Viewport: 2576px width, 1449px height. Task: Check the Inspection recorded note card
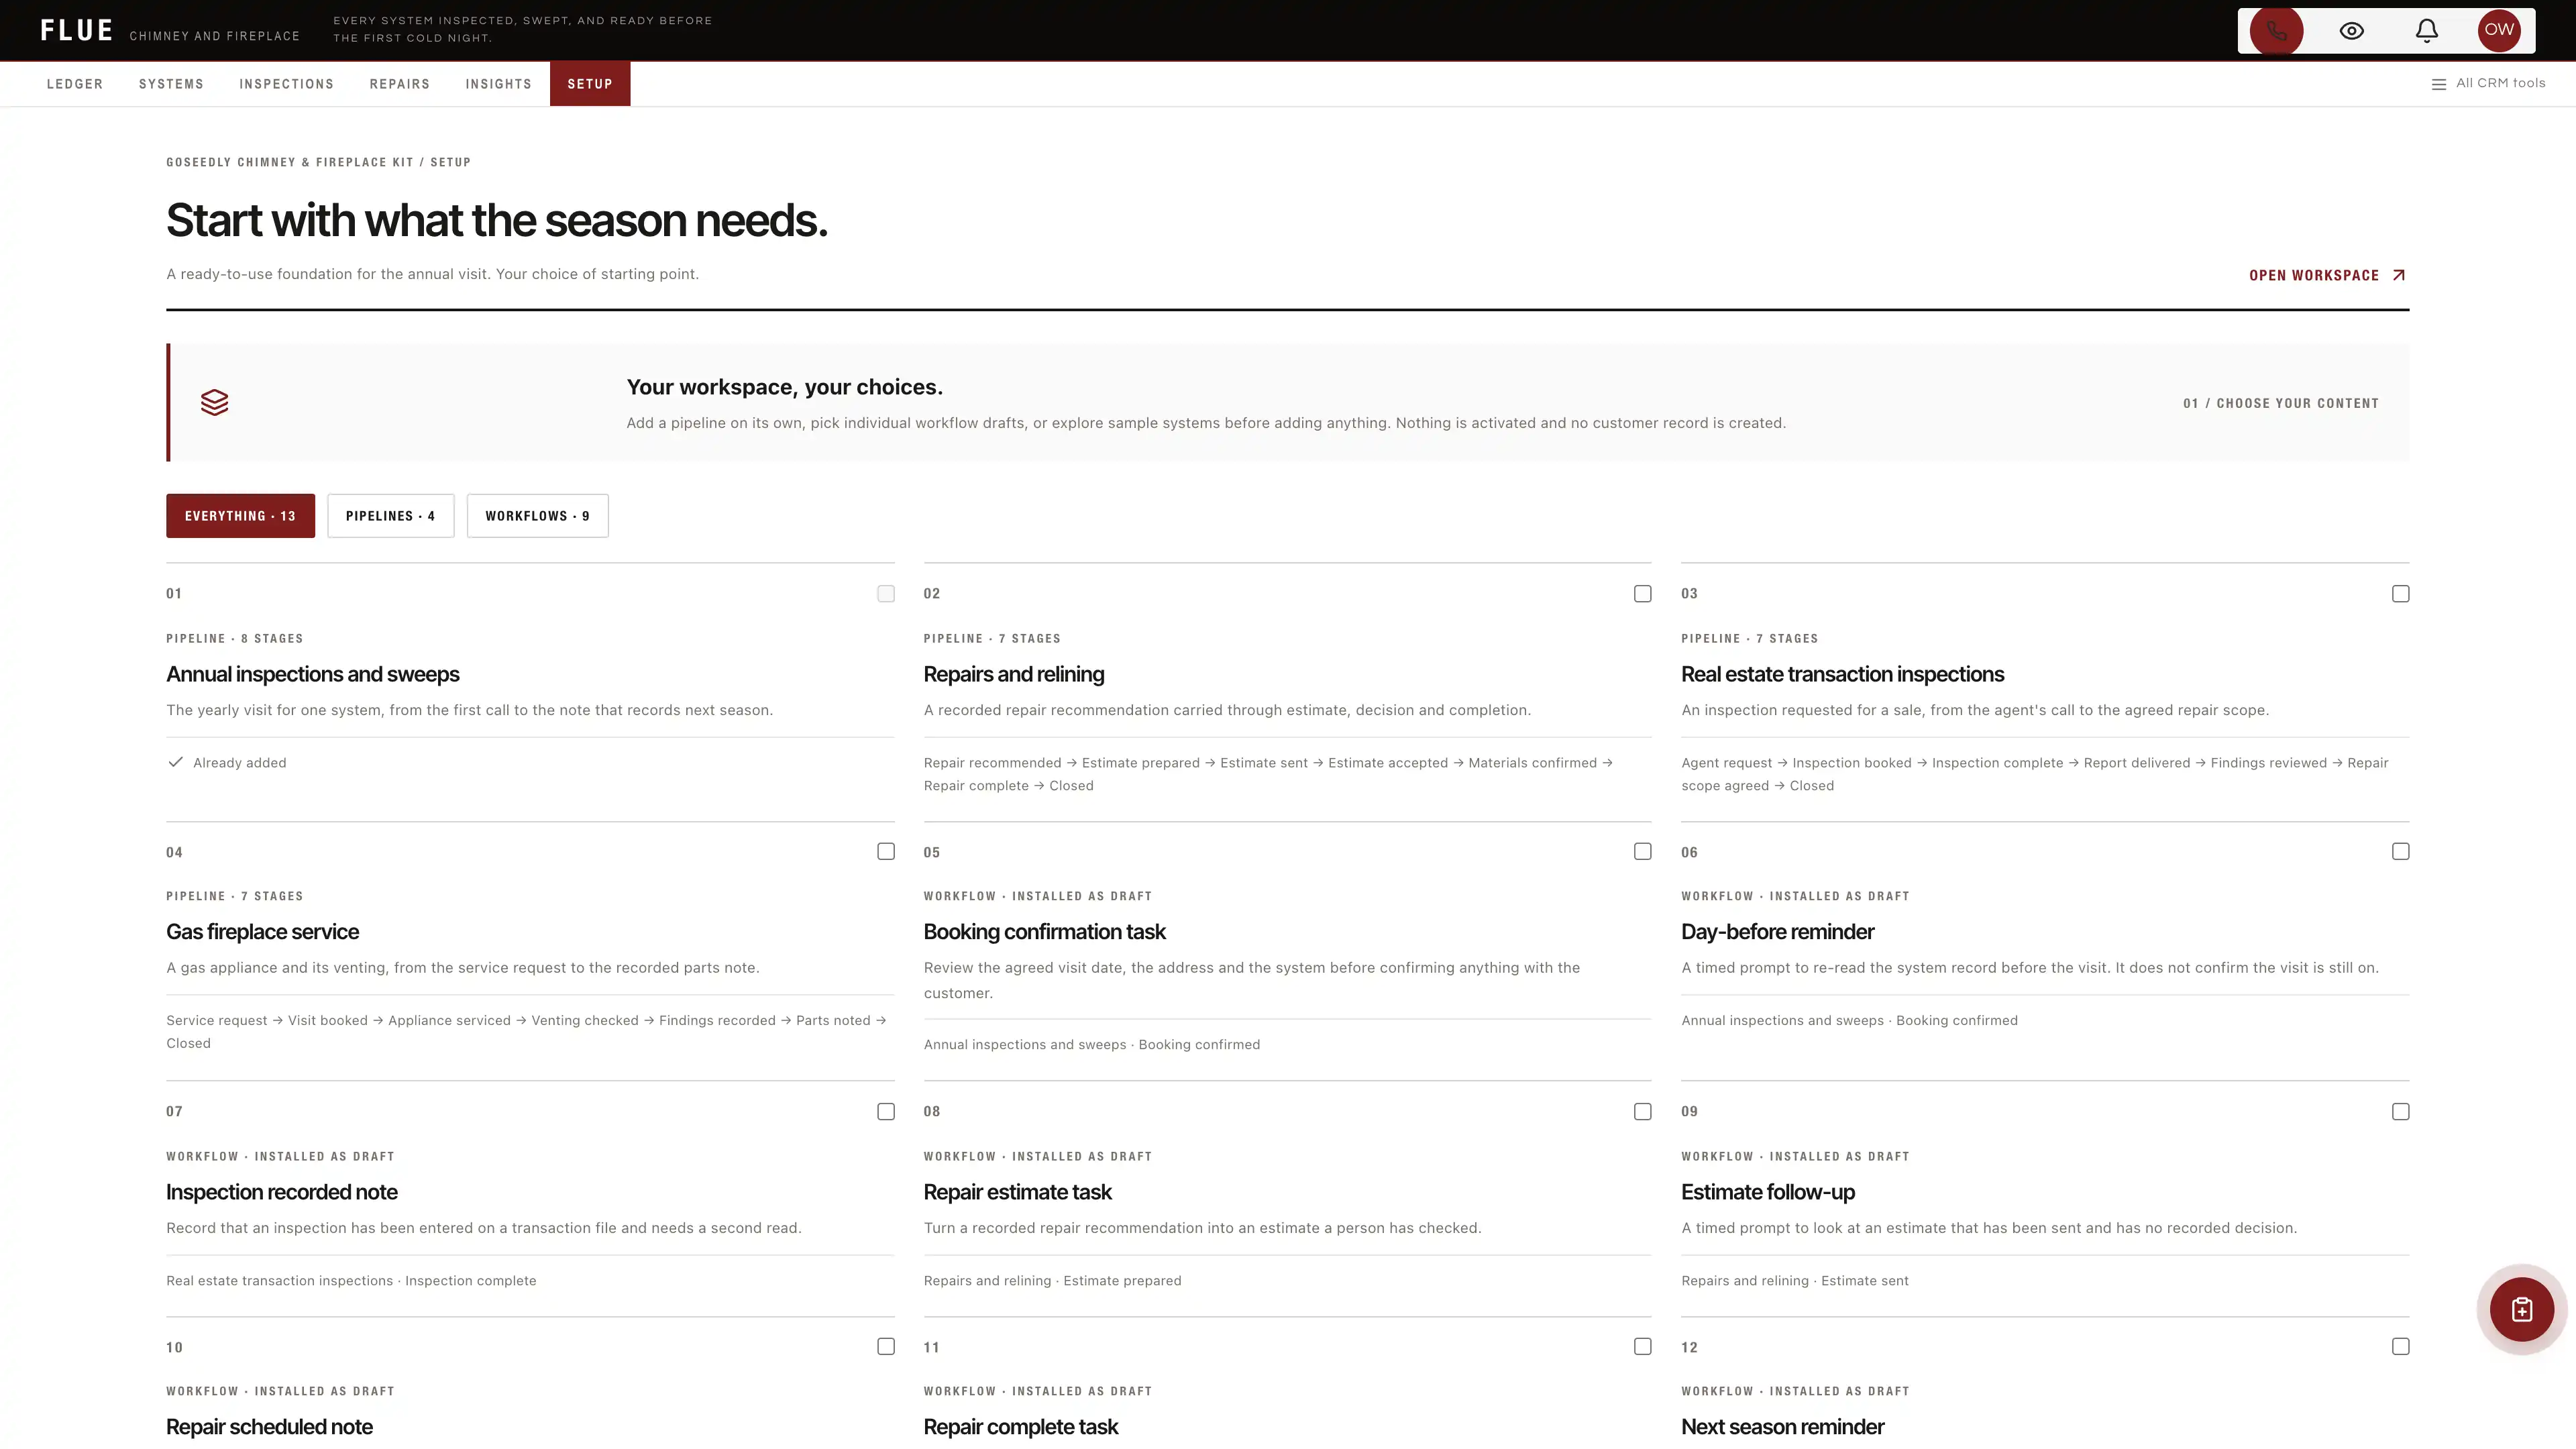tap(886, 1112)
